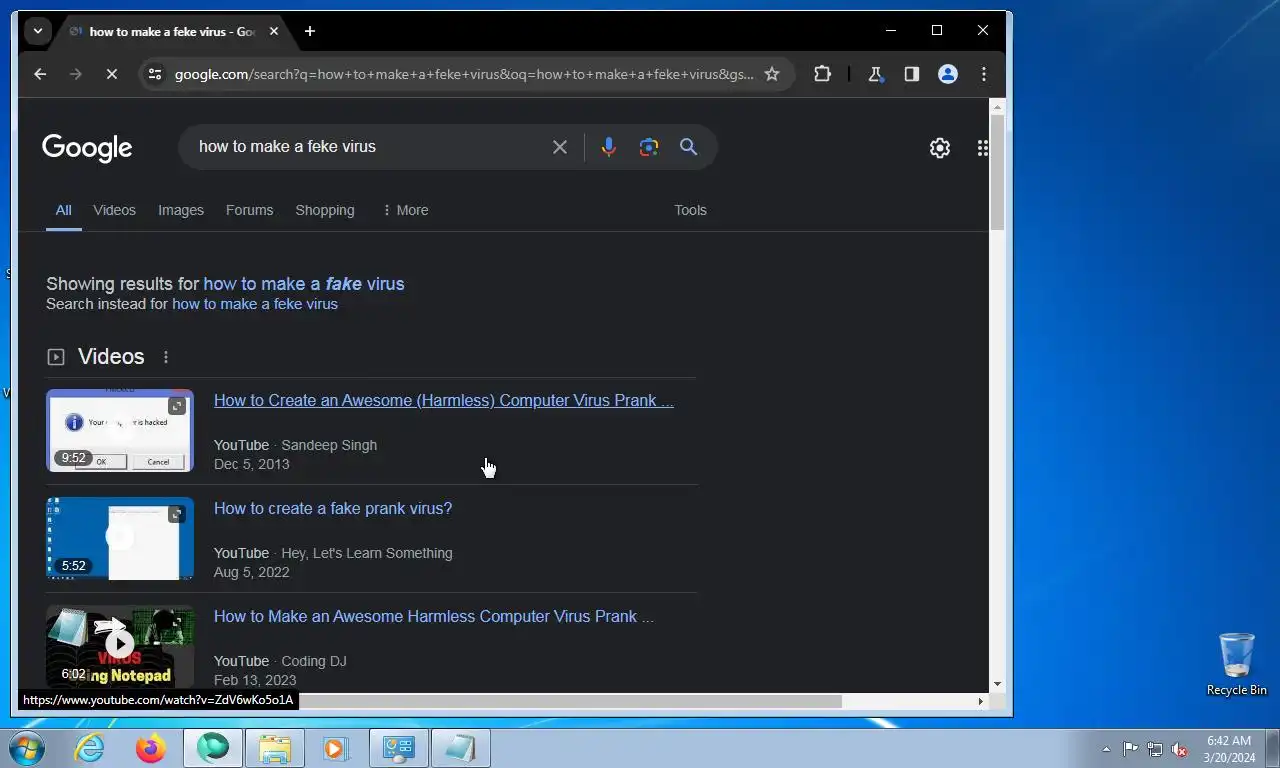
Task: Open the Chrome profile avatar
Action: (948, 74)
